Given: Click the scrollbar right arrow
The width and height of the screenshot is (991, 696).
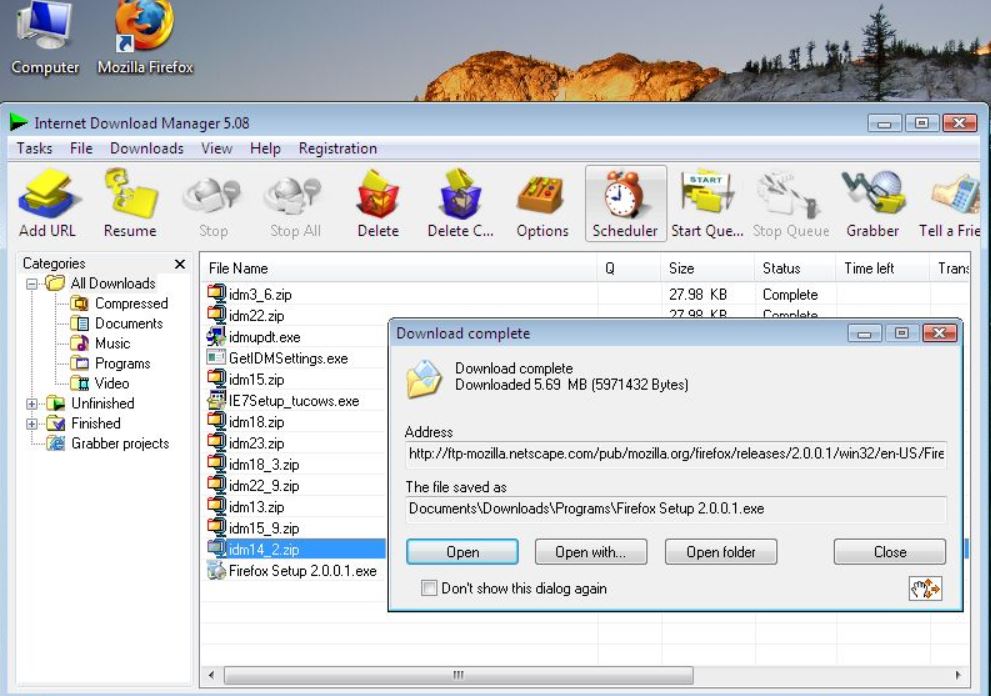Looking at the screenshot, I should (x=959, y=675).
